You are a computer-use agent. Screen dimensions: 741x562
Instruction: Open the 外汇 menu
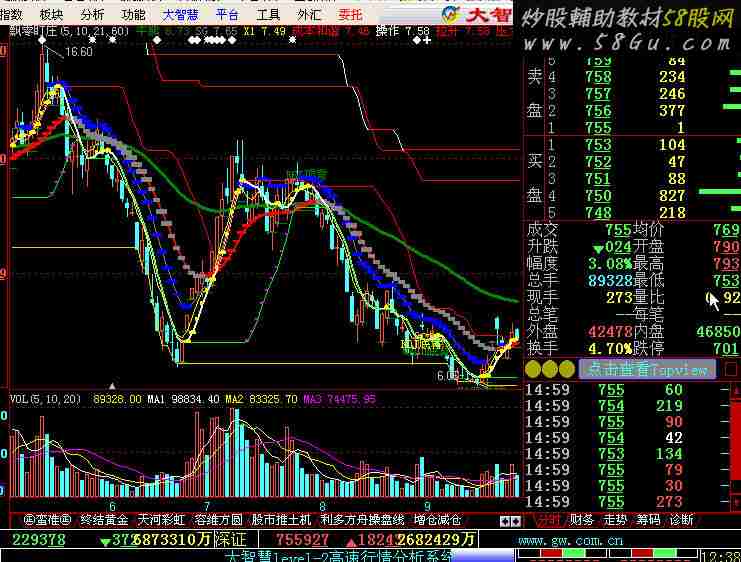(309, 15)
